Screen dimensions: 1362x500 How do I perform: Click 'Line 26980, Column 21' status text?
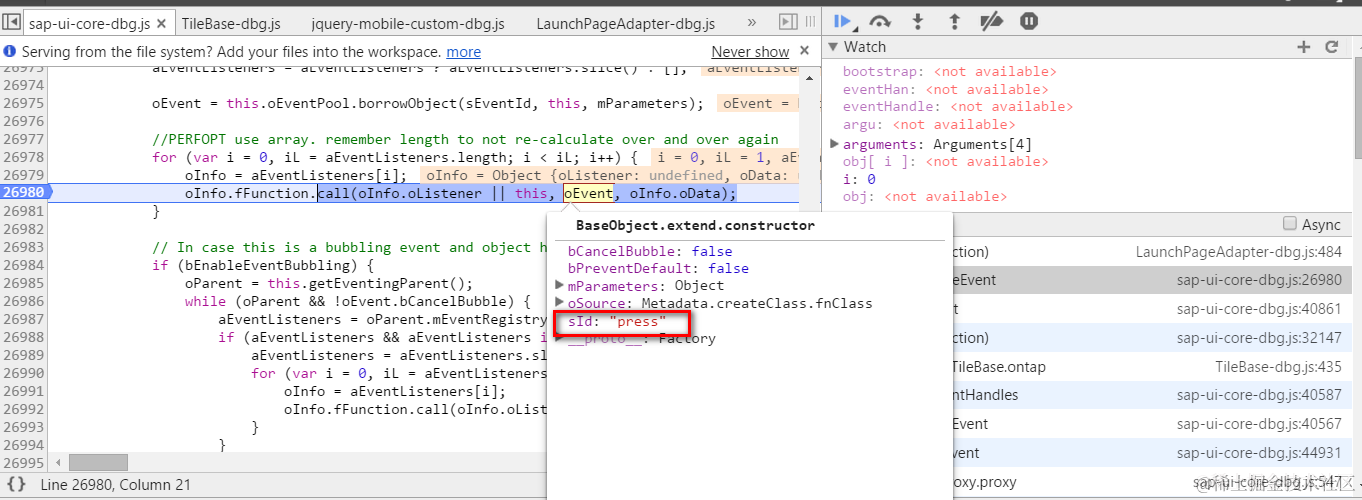(116, 484)
